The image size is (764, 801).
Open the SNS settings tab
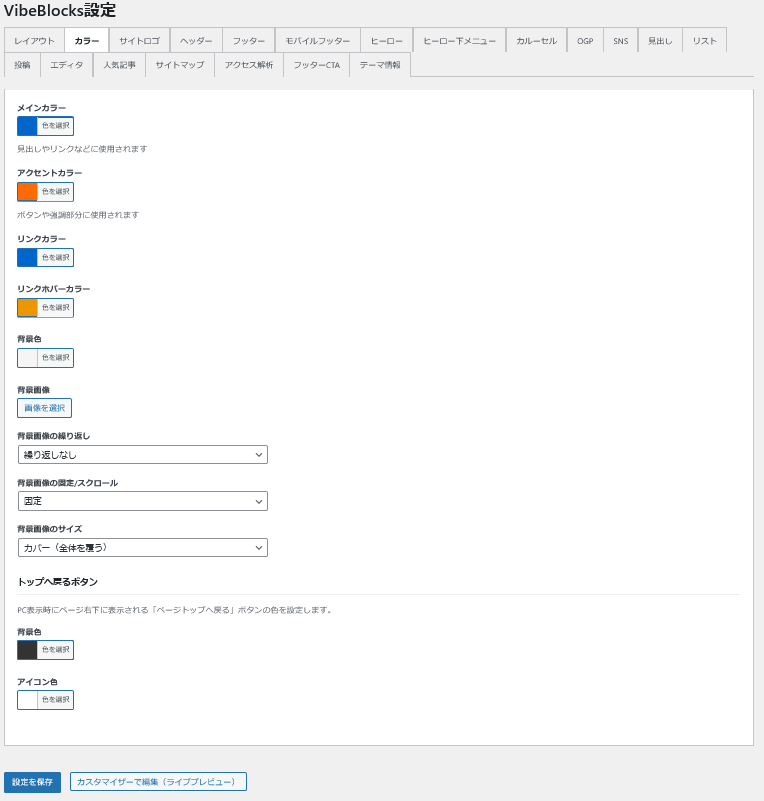pos(621,41)
